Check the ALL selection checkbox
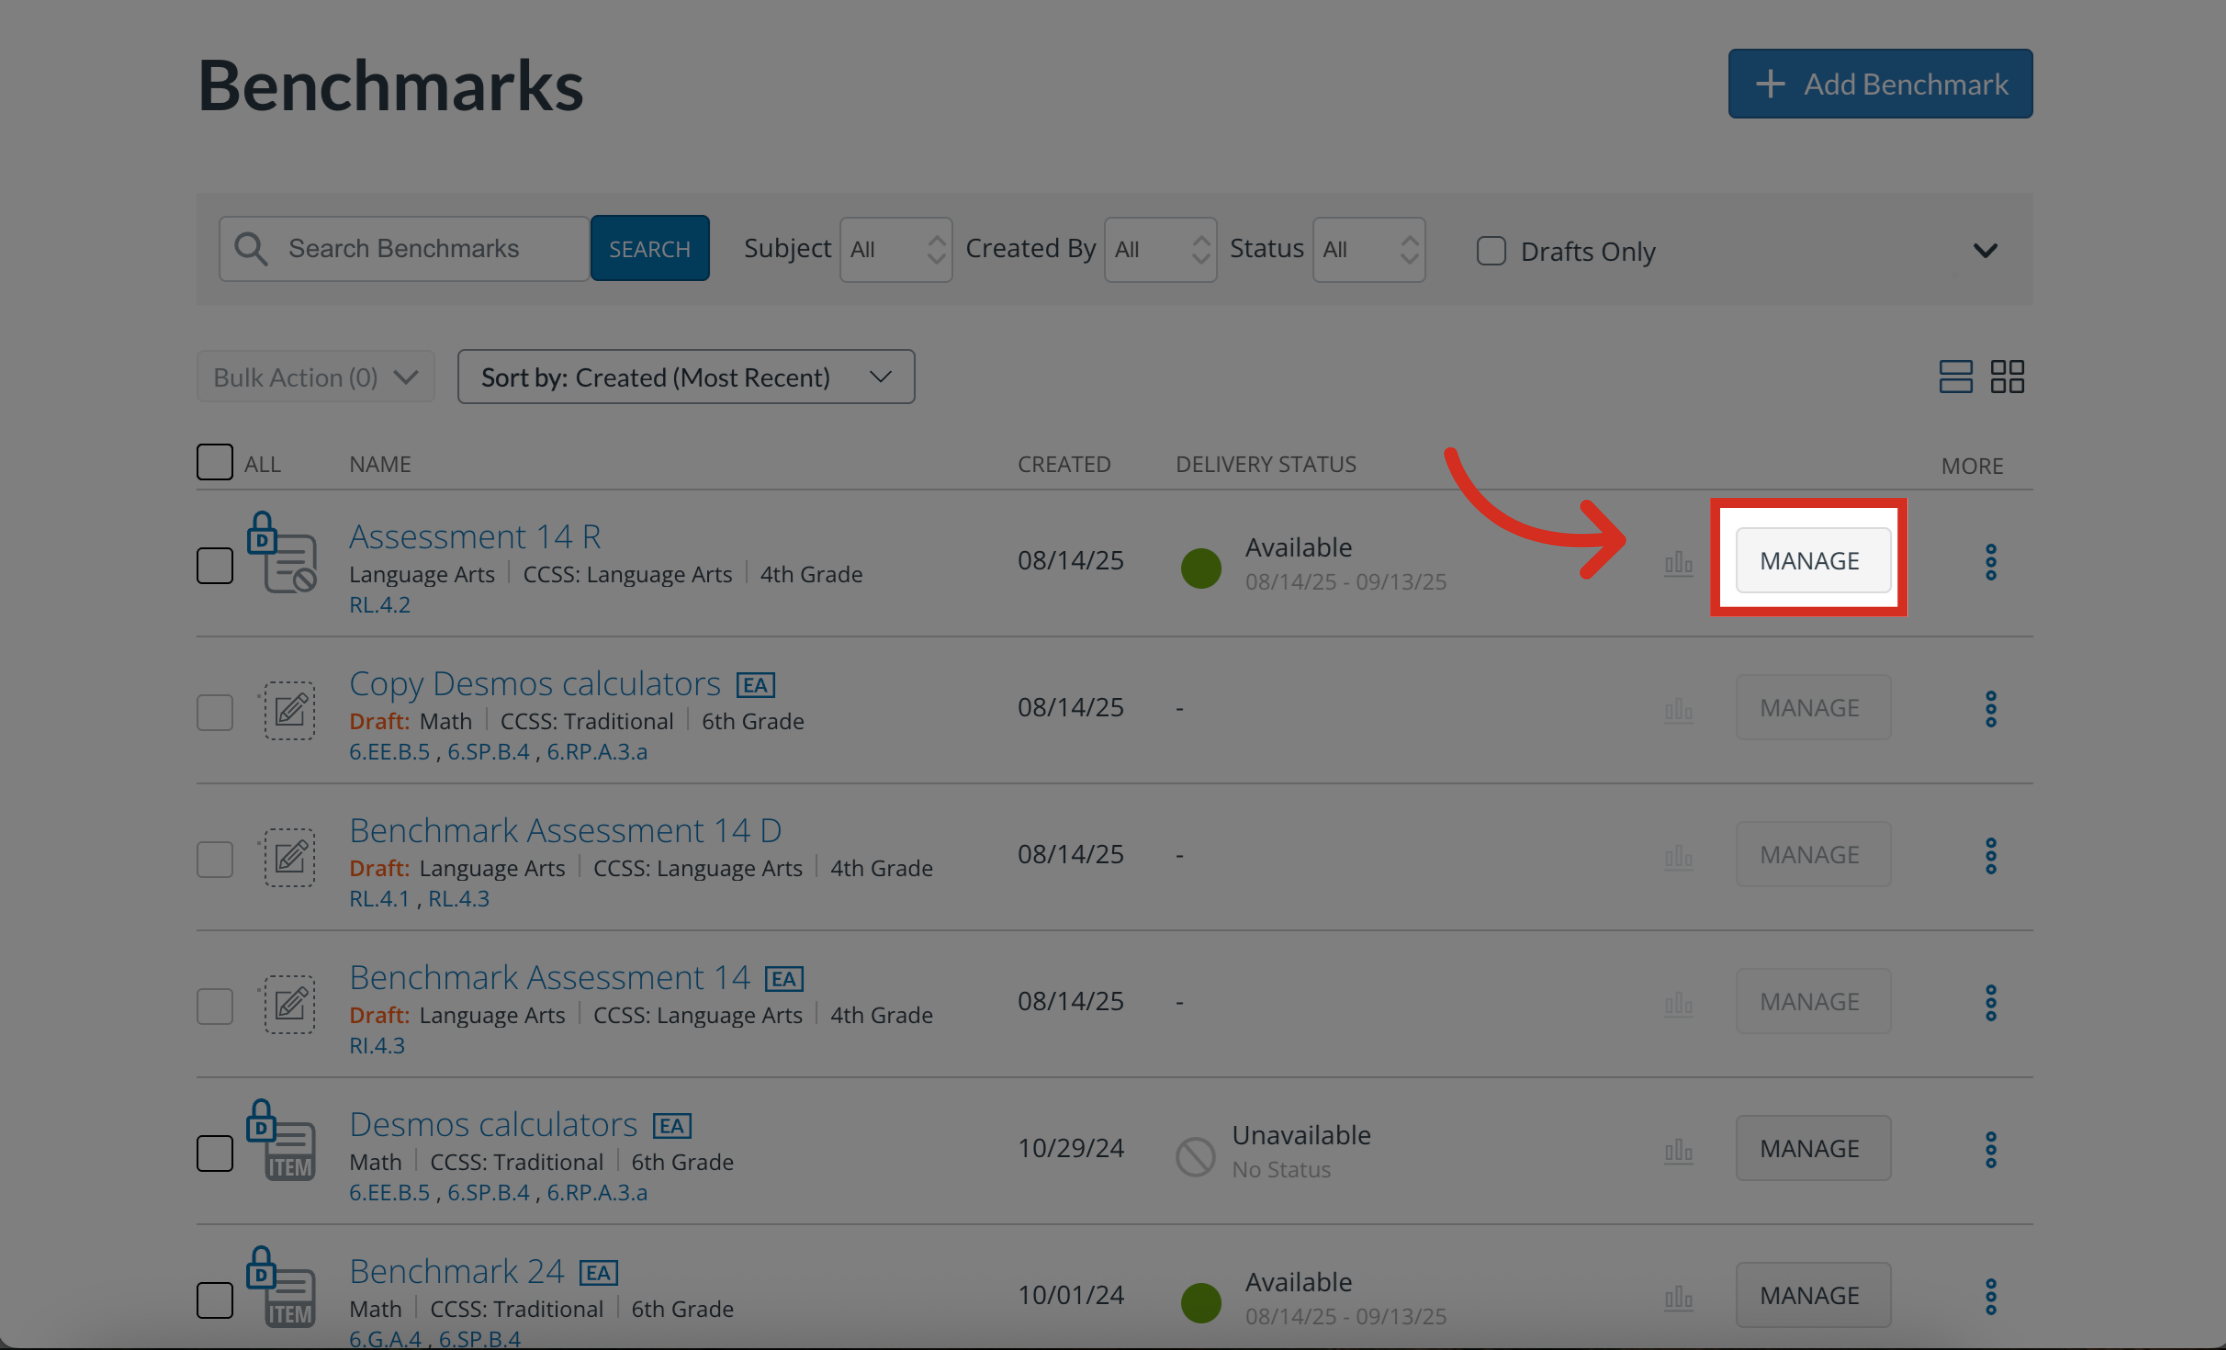The height and width of the screenshot is (1350, 2226). [214, 461]
